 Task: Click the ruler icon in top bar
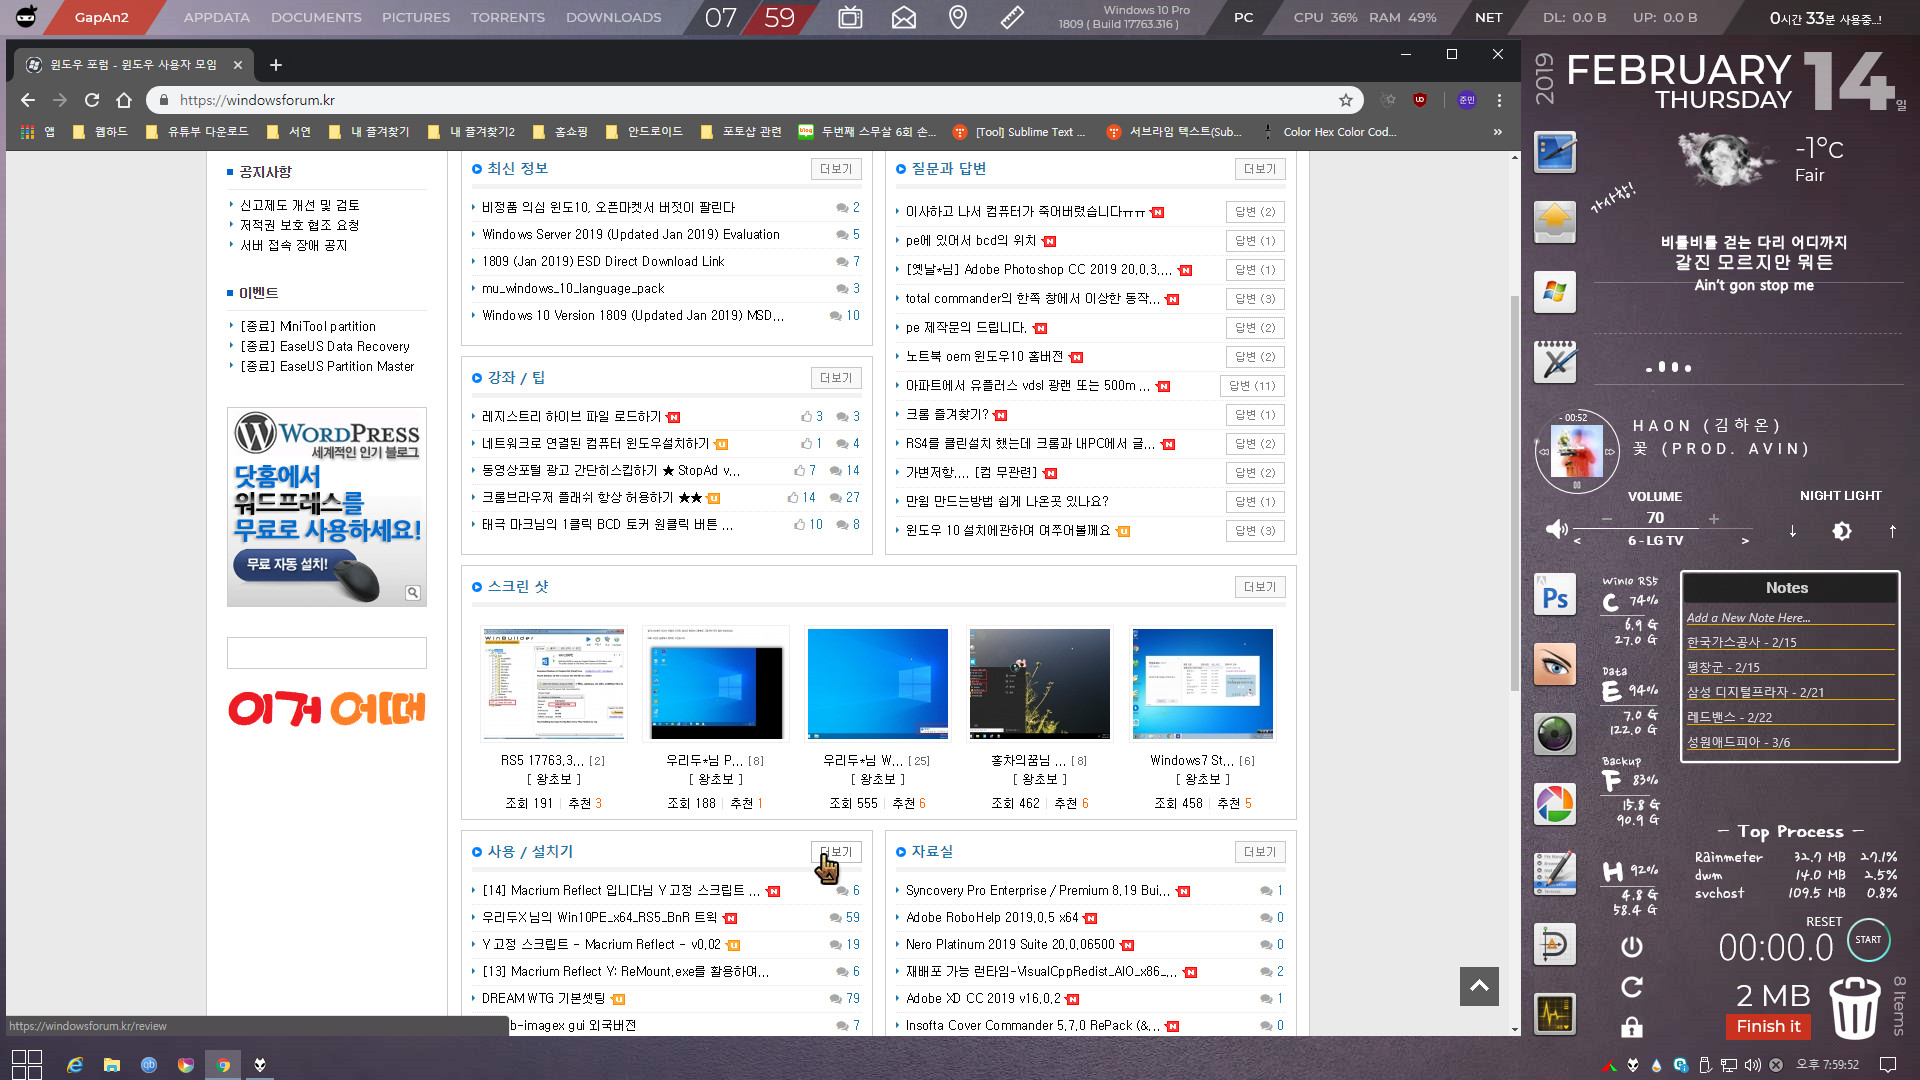click(1012, 17)
